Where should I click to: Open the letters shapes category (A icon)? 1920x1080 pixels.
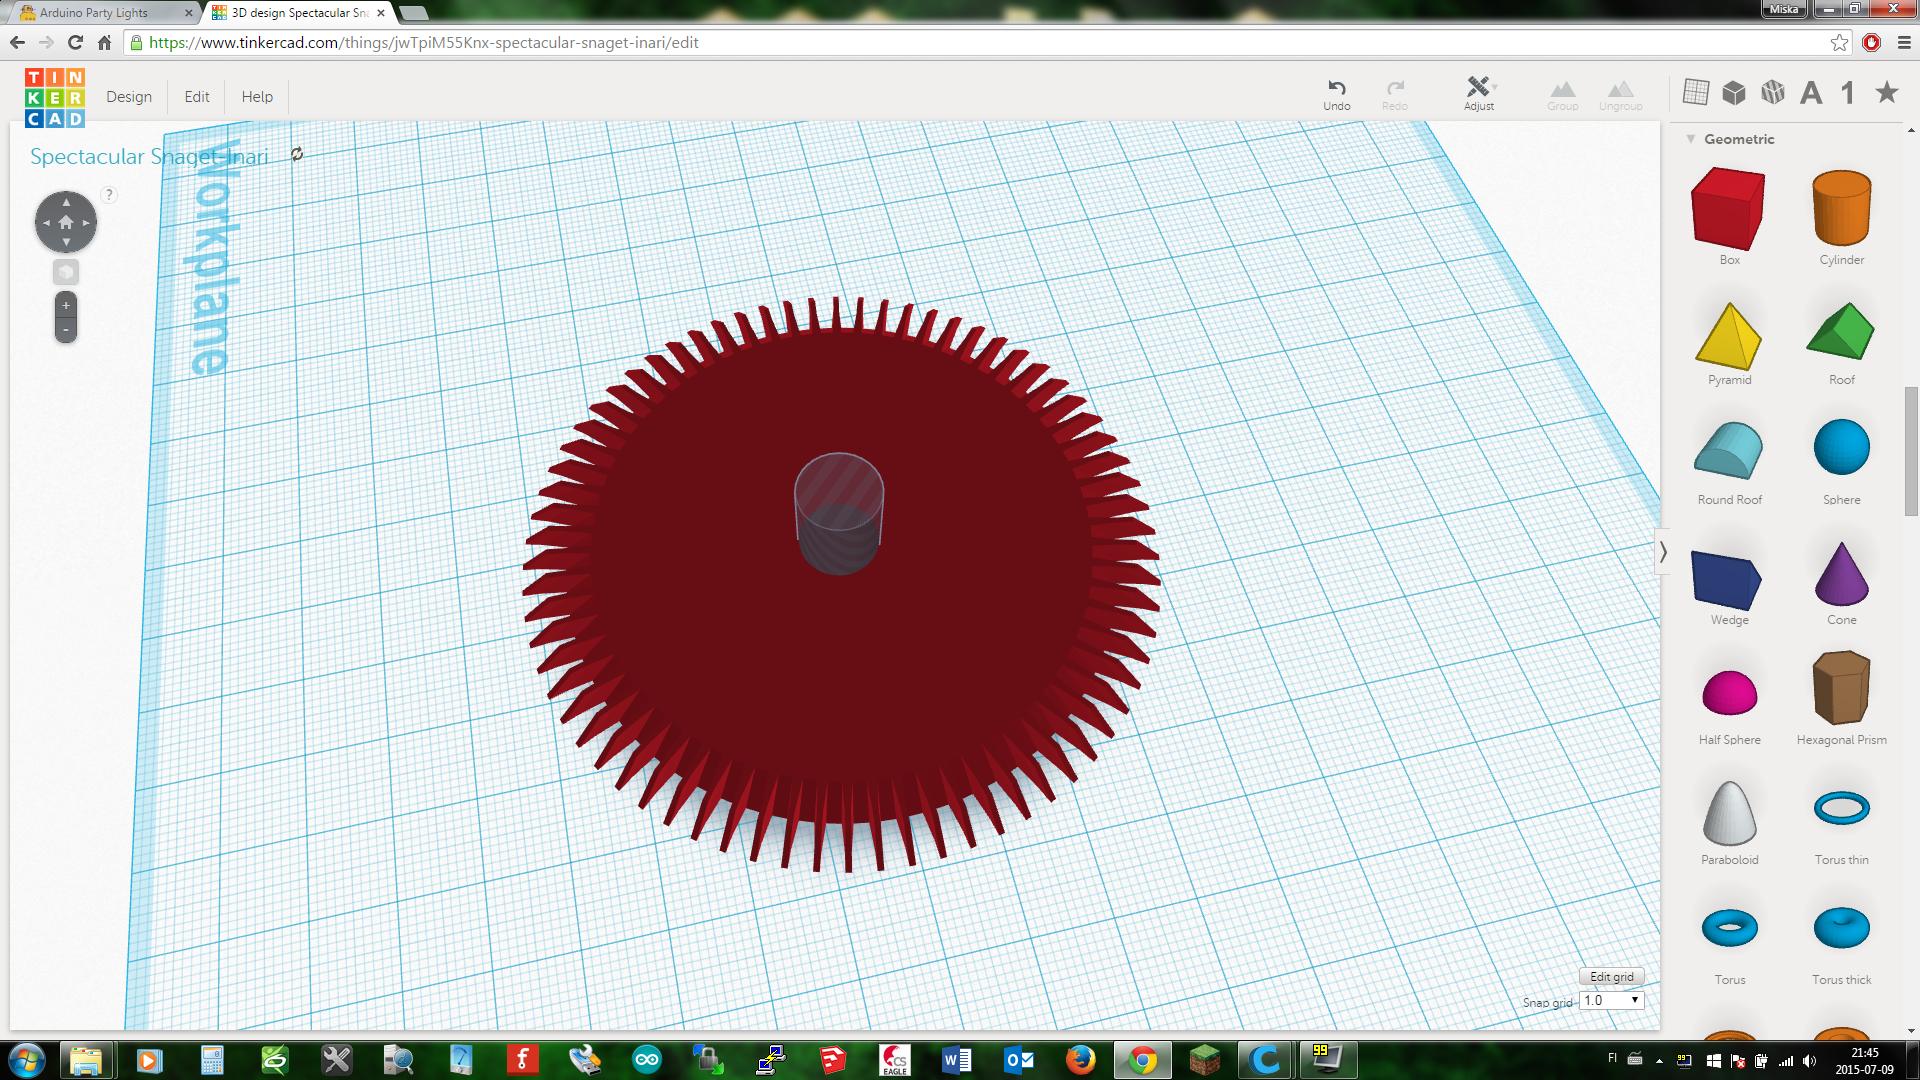coord(1811,93)
